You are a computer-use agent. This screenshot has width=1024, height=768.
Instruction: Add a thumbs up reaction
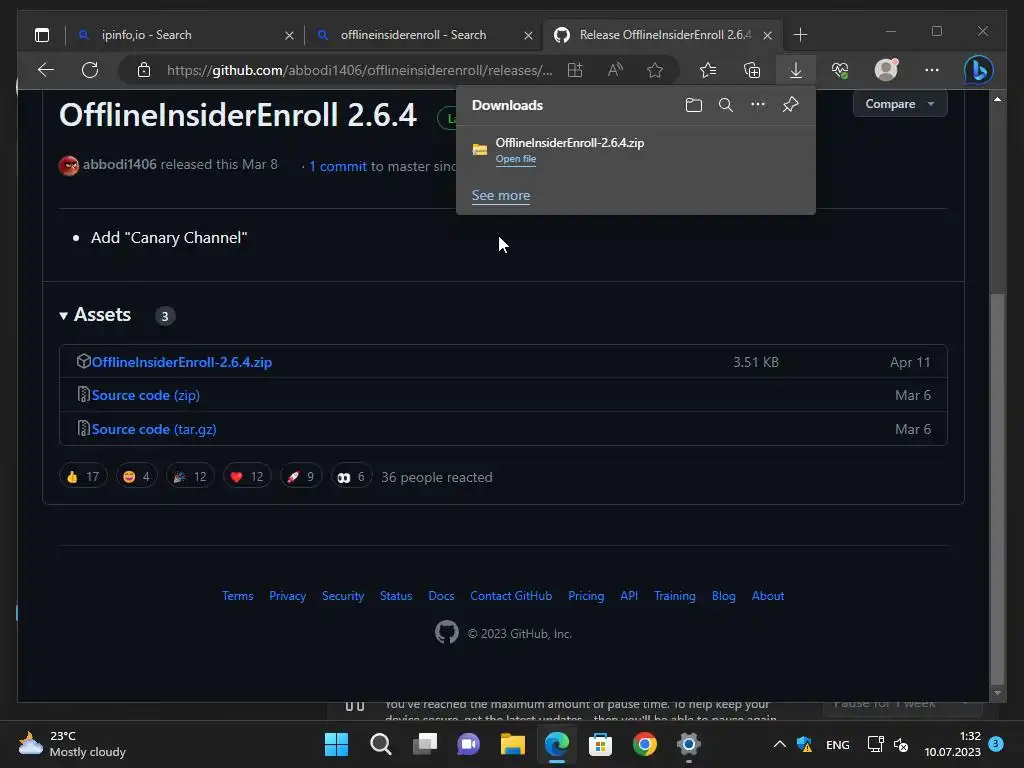click(x=83, y=477)
